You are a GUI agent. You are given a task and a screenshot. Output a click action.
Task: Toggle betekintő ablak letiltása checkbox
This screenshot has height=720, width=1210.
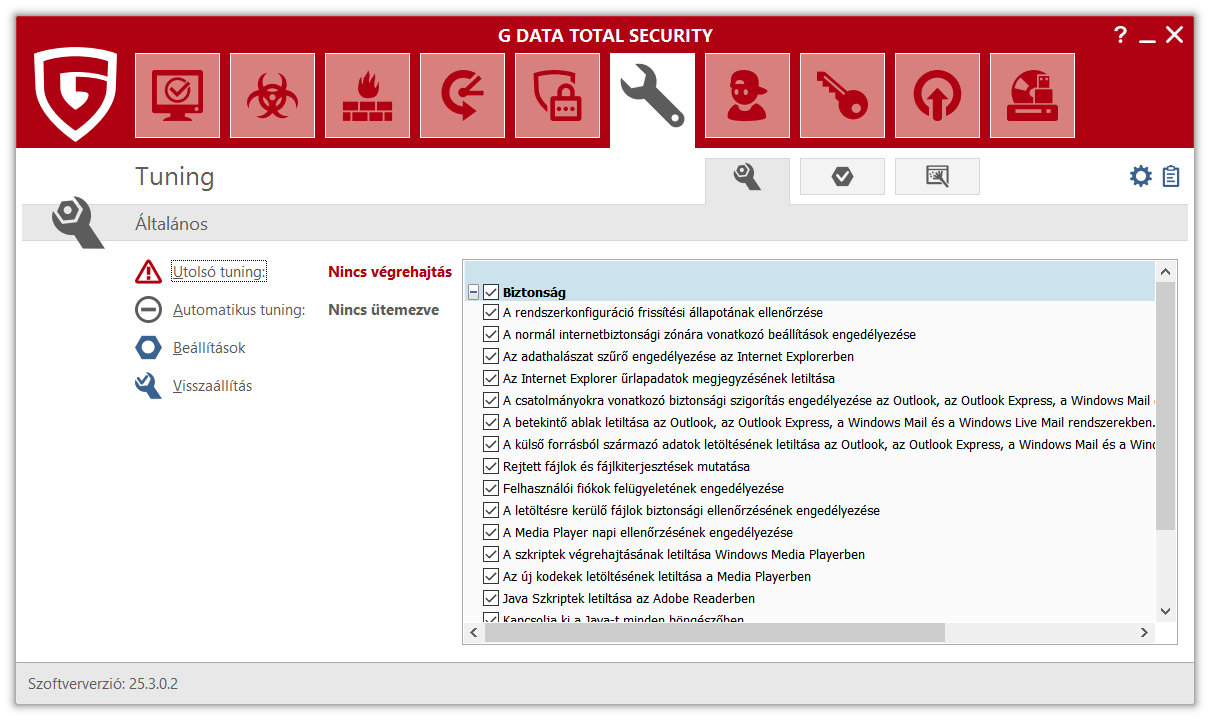(491, 423)
